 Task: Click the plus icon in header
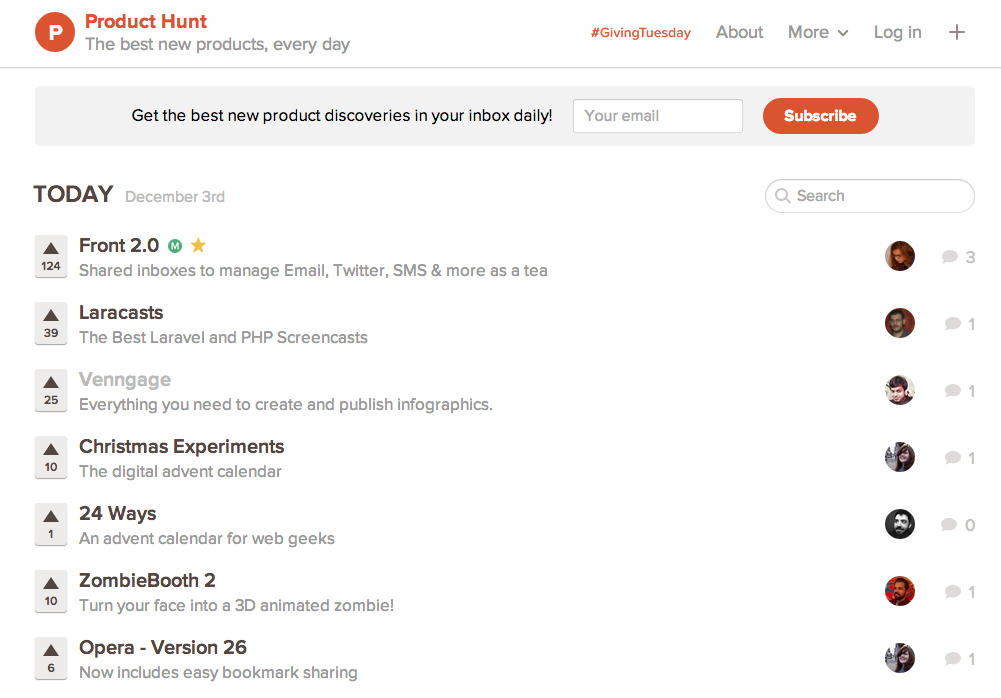point(956,32)
